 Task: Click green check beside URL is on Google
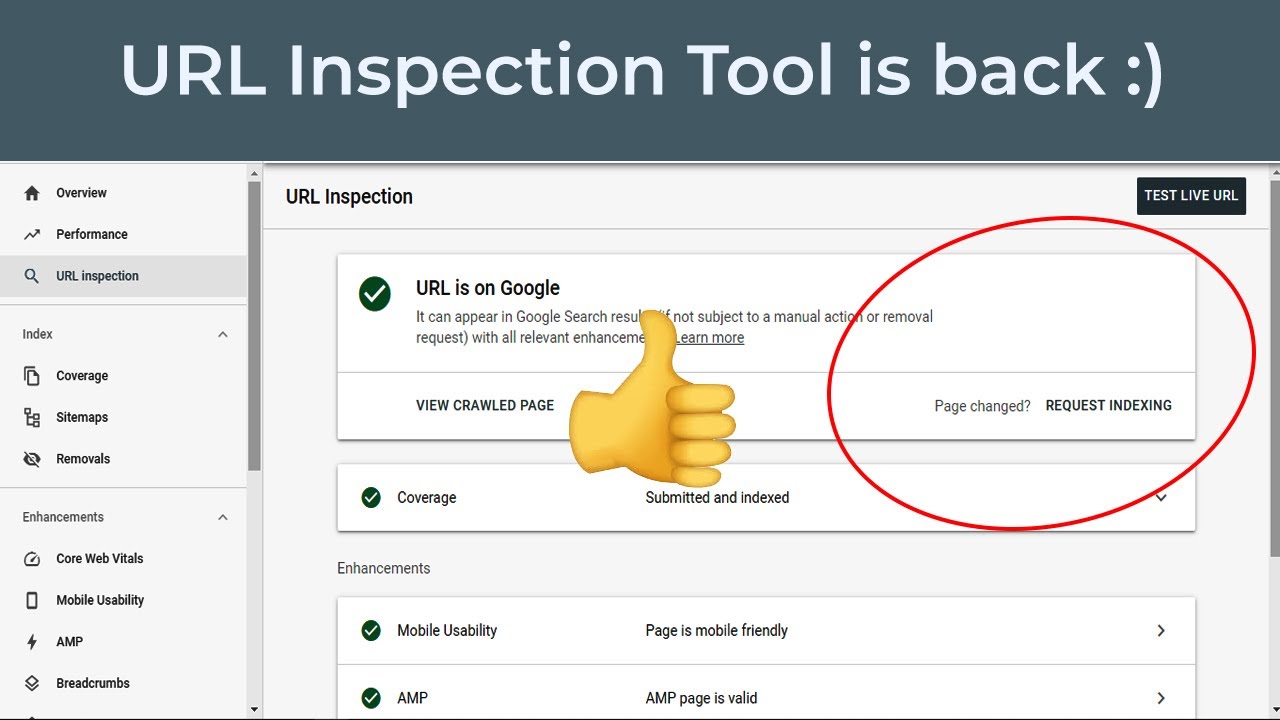pos(375,295)
